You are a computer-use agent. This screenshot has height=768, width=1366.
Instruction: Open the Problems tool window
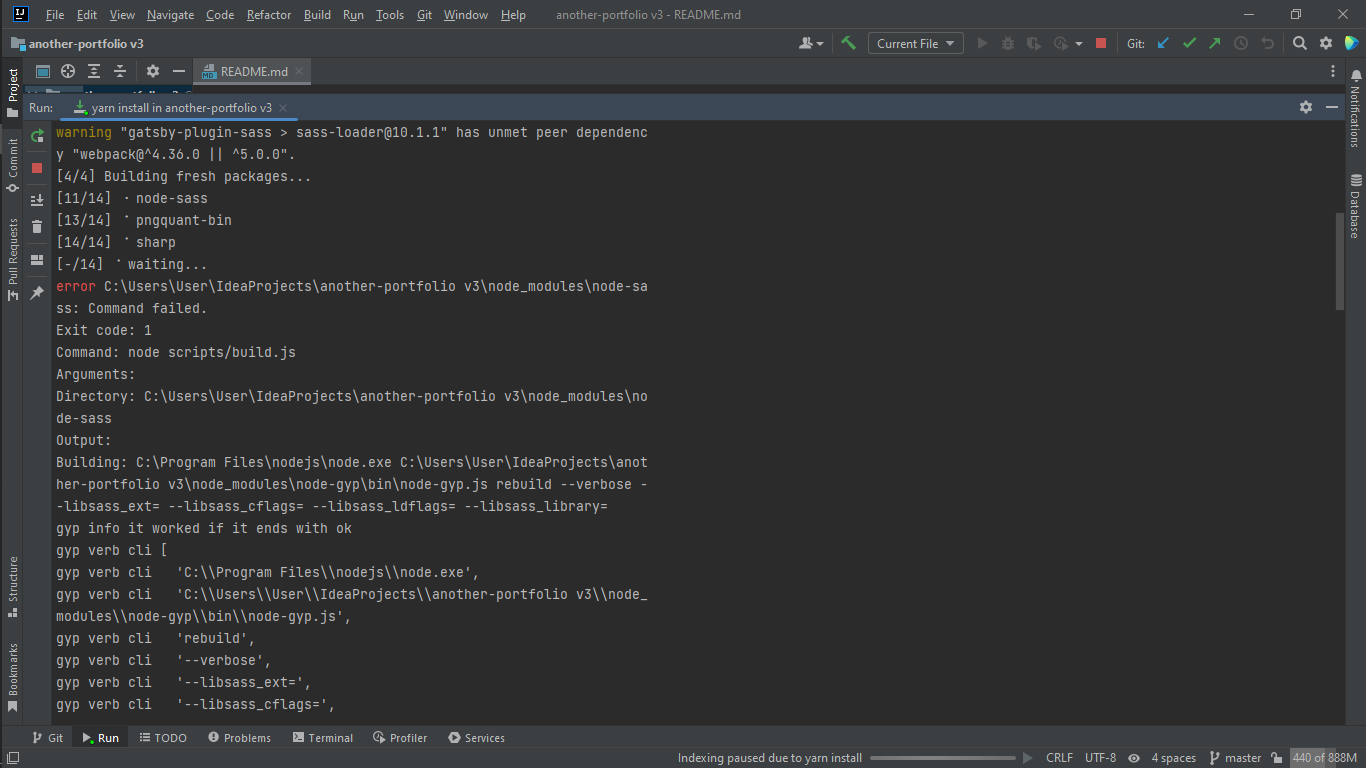click(x=240, y=738)
